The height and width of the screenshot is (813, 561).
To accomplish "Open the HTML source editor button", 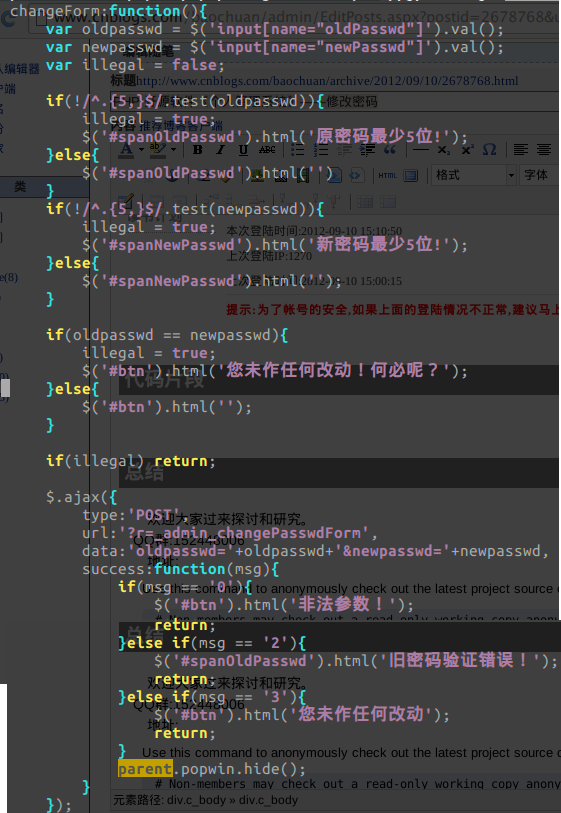I will pos(387,175).
